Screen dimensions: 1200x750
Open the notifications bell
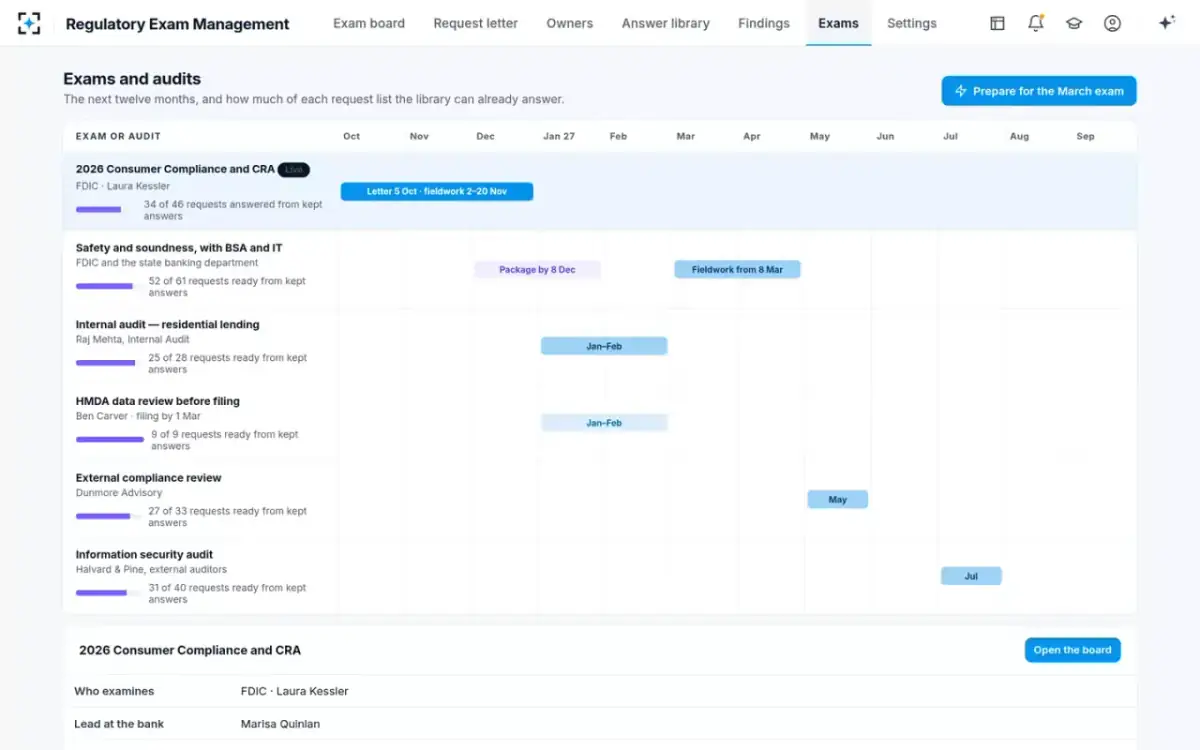(1036, 23)
